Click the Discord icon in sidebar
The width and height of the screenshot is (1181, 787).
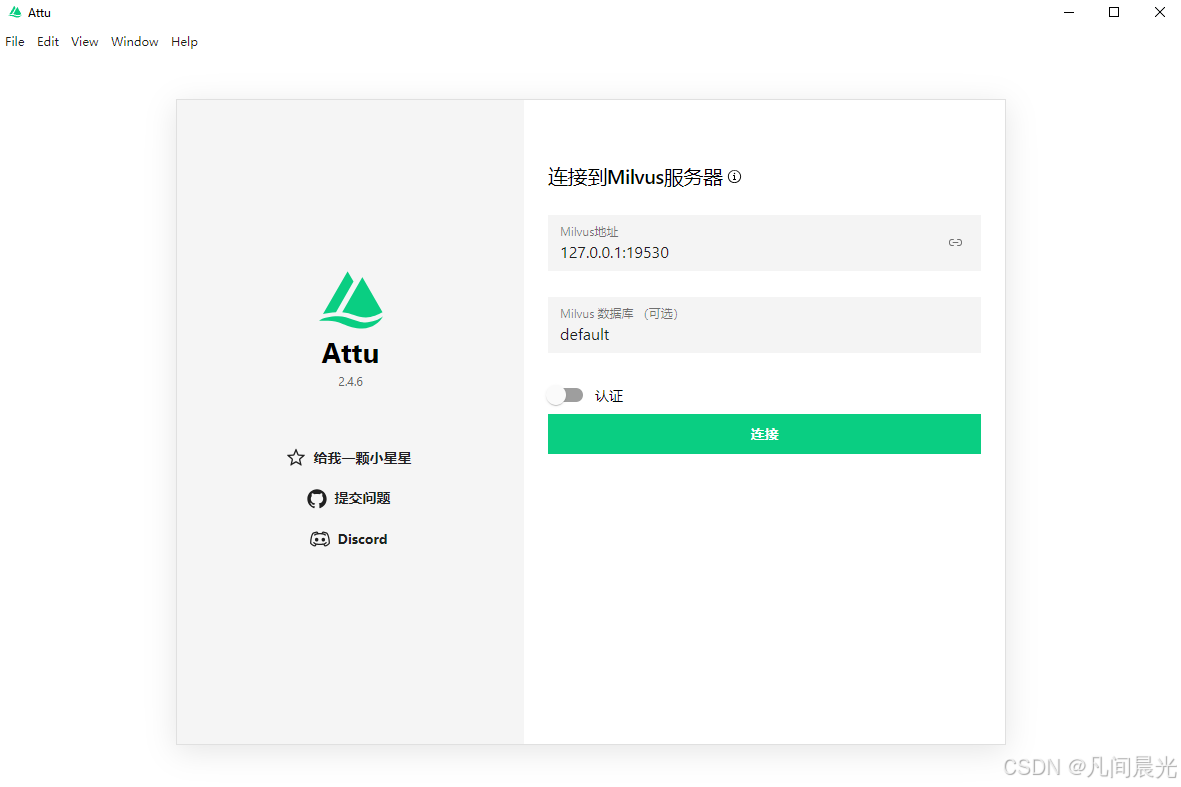(320, 539)
